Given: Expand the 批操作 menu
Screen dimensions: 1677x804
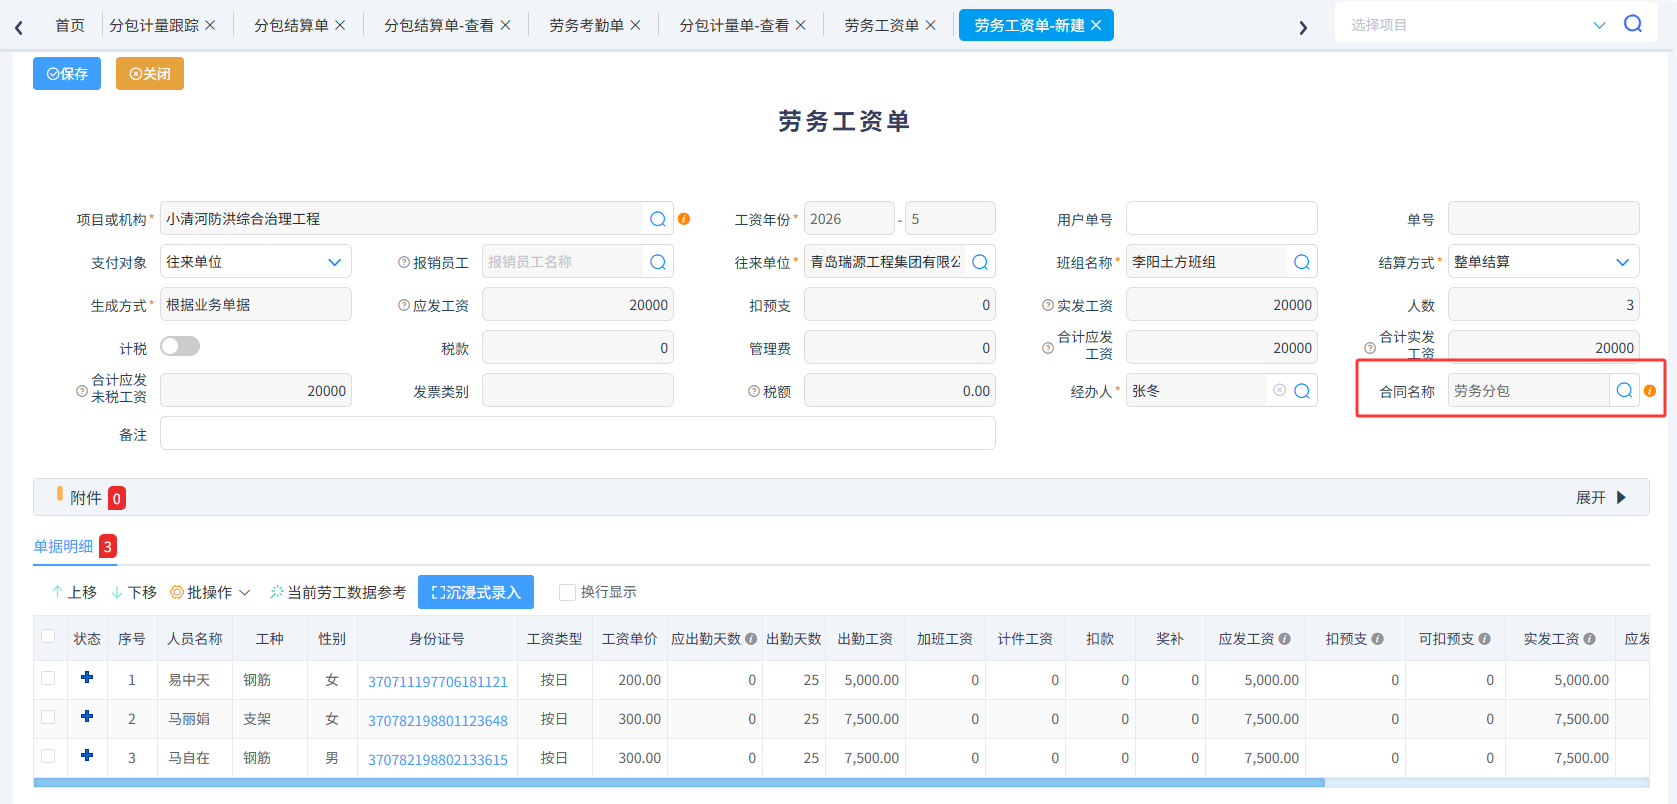Looking at the screenshot, I should 210,593.
